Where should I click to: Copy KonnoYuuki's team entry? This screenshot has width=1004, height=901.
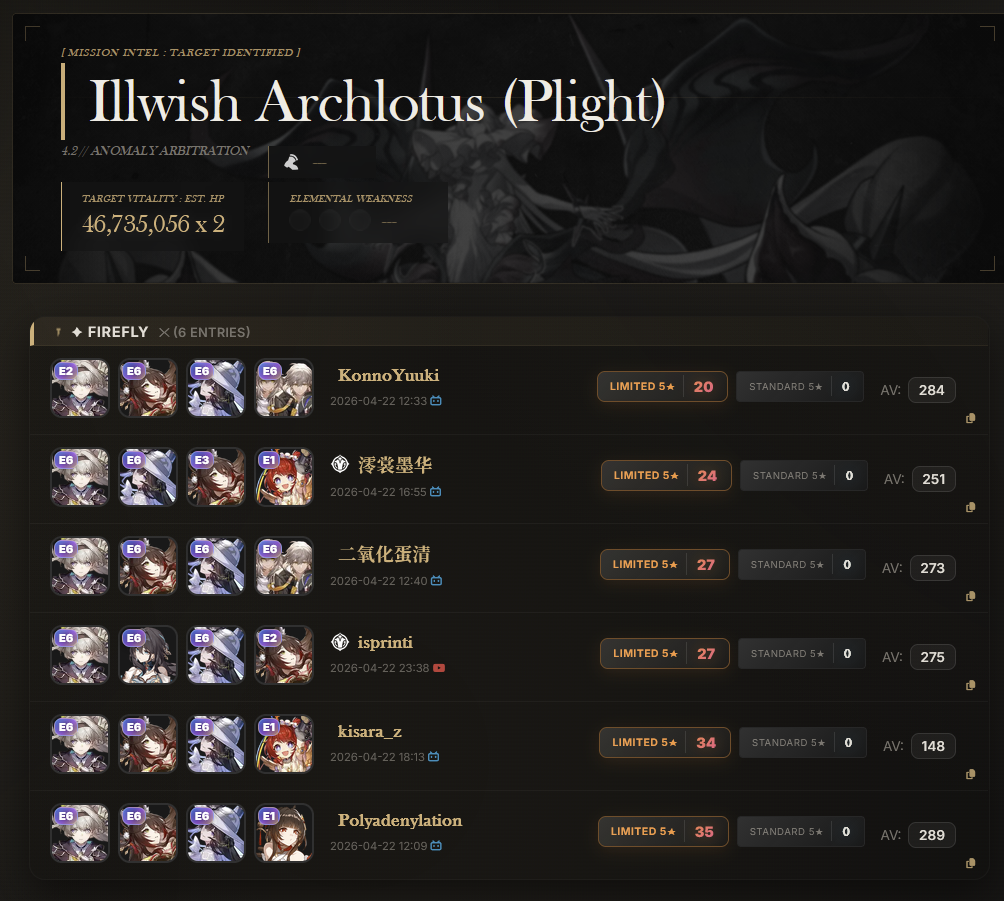[x=970, y=418]
